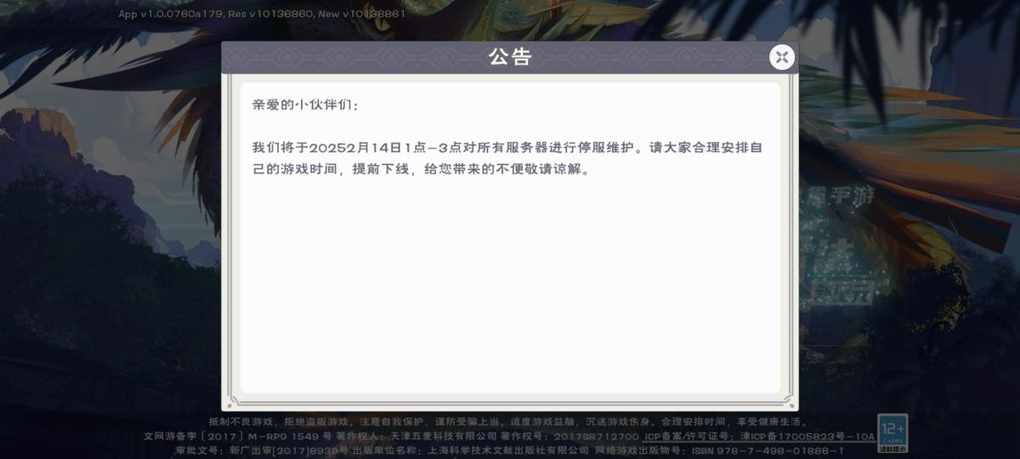The image size is (1020, 459).
Task: Open the ICP备案/许可证号 link
Action: click(x=759, y=437)
